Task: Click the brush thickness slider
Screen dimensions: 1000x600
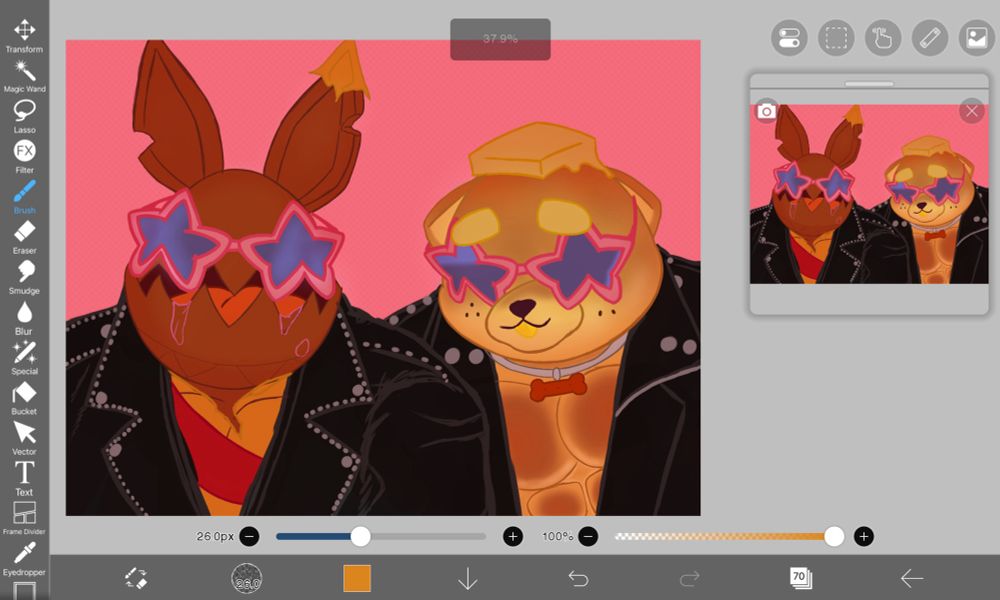Action: (381, 536)
